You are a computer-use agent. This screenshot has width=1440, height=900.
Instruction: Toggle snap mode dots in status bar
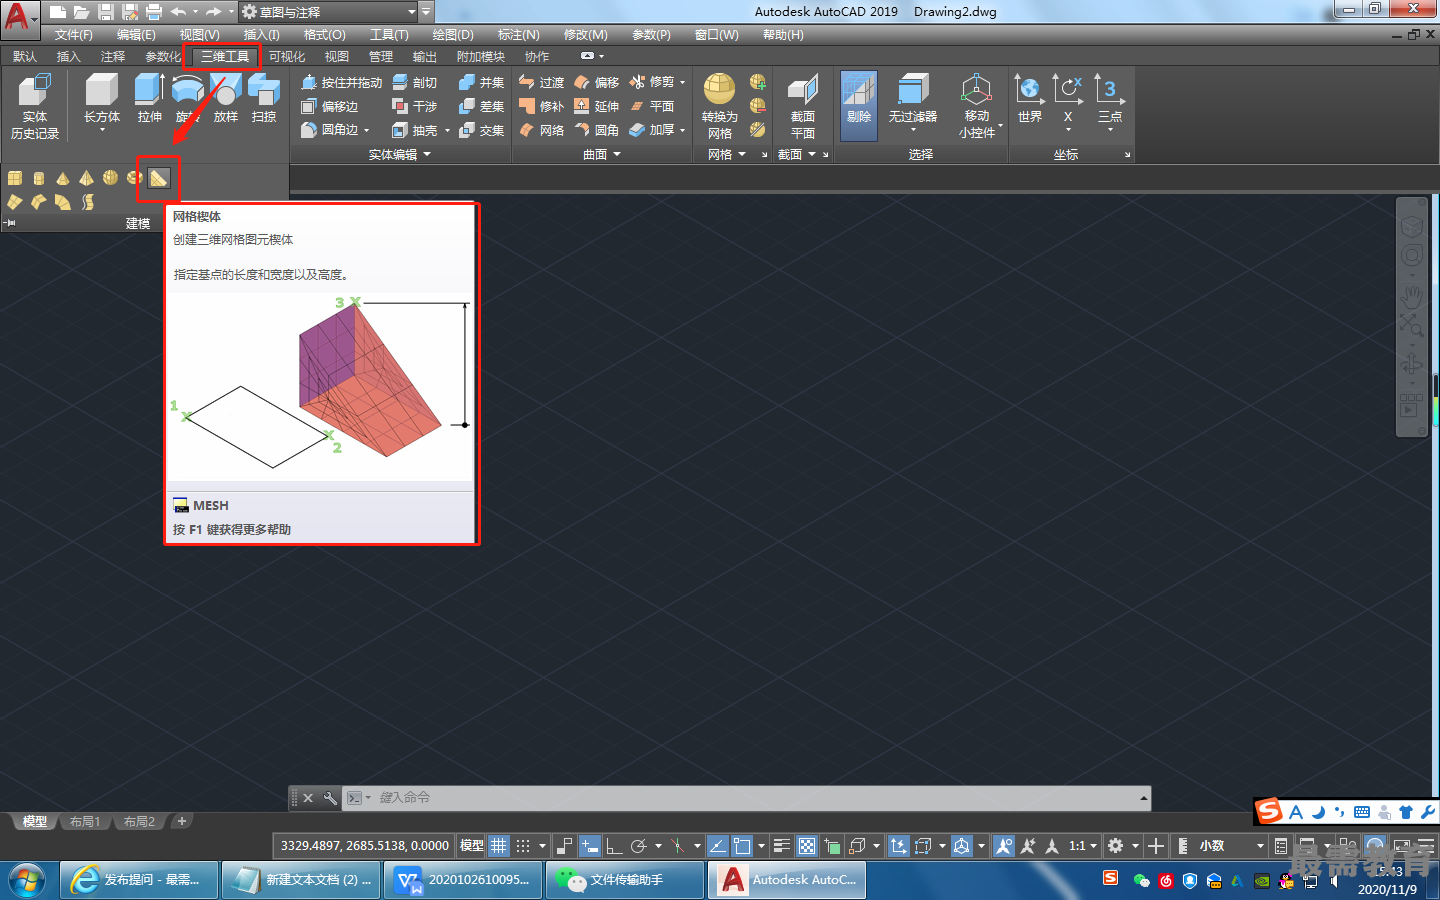pos(523,846)
